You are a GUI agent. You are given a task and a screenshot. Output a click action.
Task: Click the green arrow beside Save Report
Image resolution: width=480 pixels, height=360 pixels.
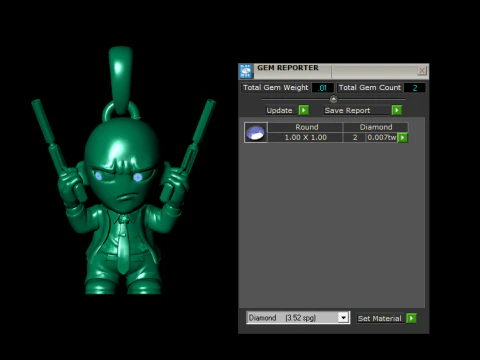pyautogui.click(x=397, y=110)
